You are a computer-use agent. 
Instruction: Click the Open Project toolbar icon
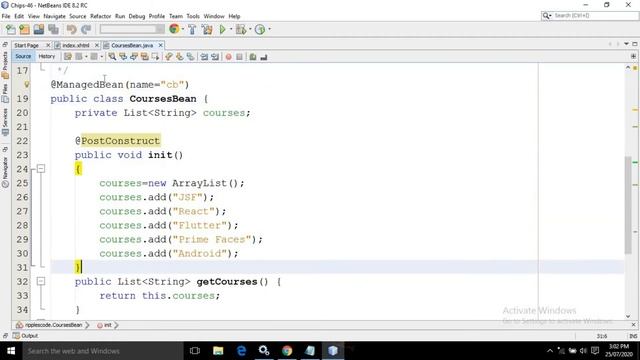(x=39, y=29)
